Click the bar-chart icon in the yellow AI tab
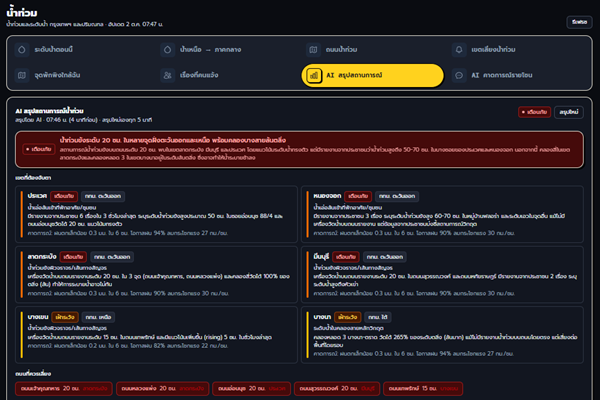The width and height of the screenshot is (600, 400). pyautogui.click(x=314, y=75)
